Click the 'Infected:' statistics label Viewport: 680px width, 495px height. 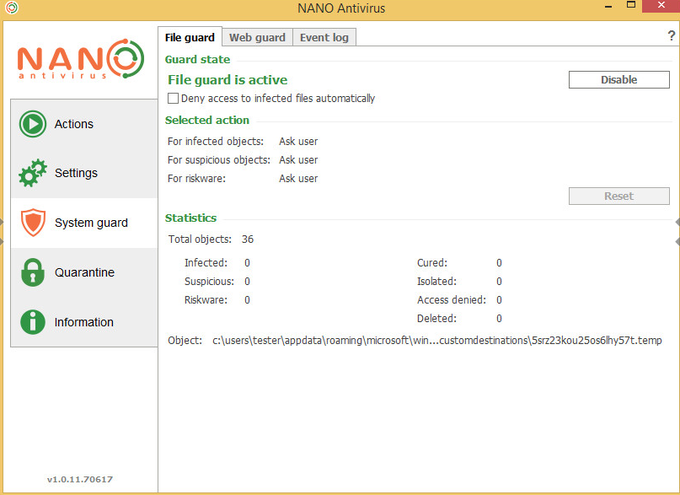tap(206, 263)
